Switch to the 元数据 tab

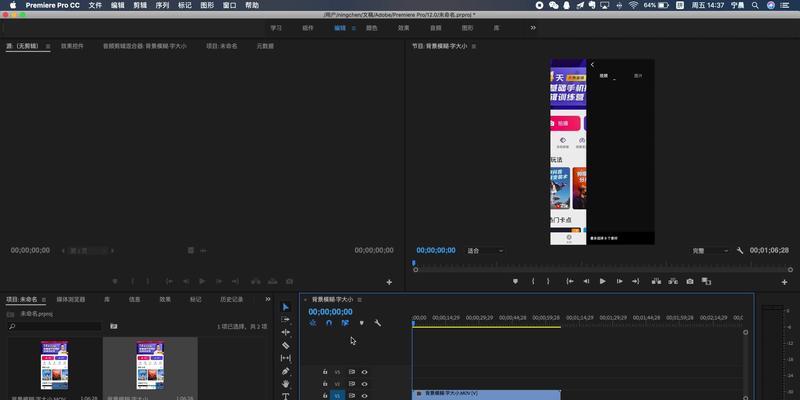click(265, 46)
